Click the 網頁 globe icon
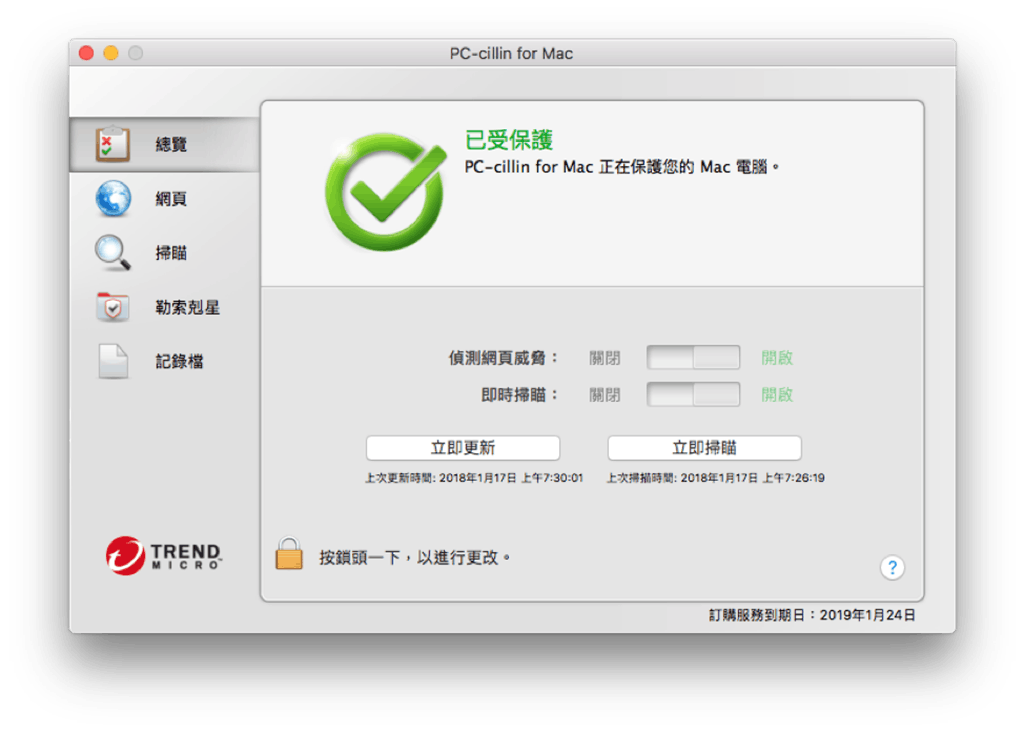 tap(113, 198)
